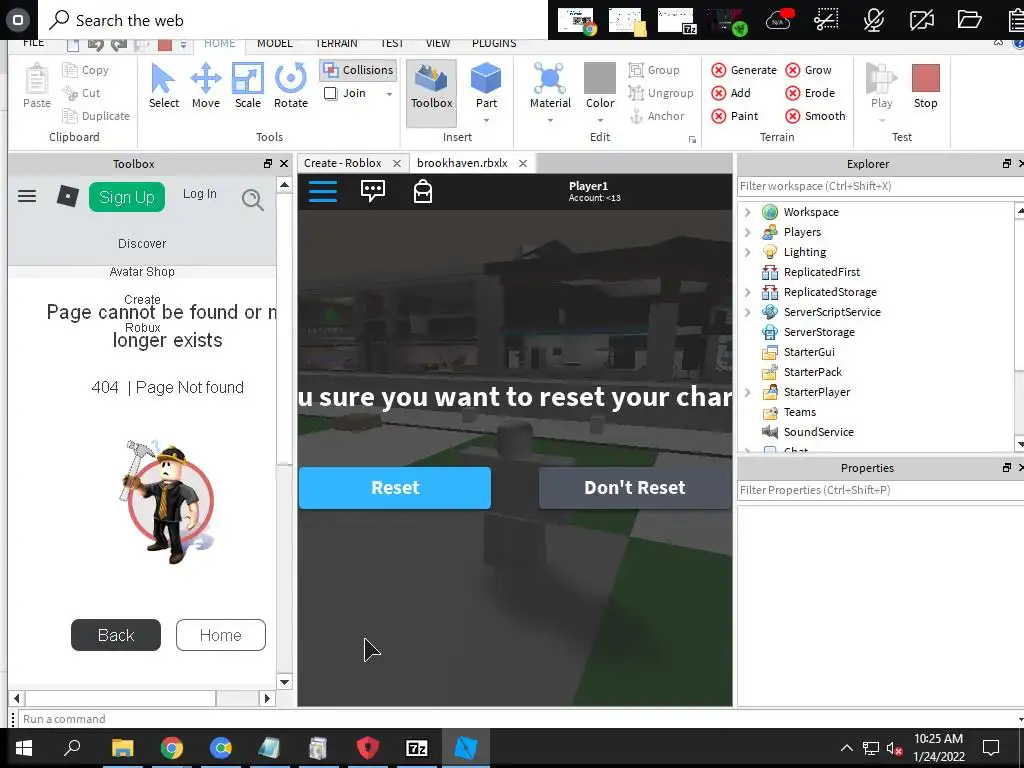Open the in-game hamburger menu

(323, 191)
